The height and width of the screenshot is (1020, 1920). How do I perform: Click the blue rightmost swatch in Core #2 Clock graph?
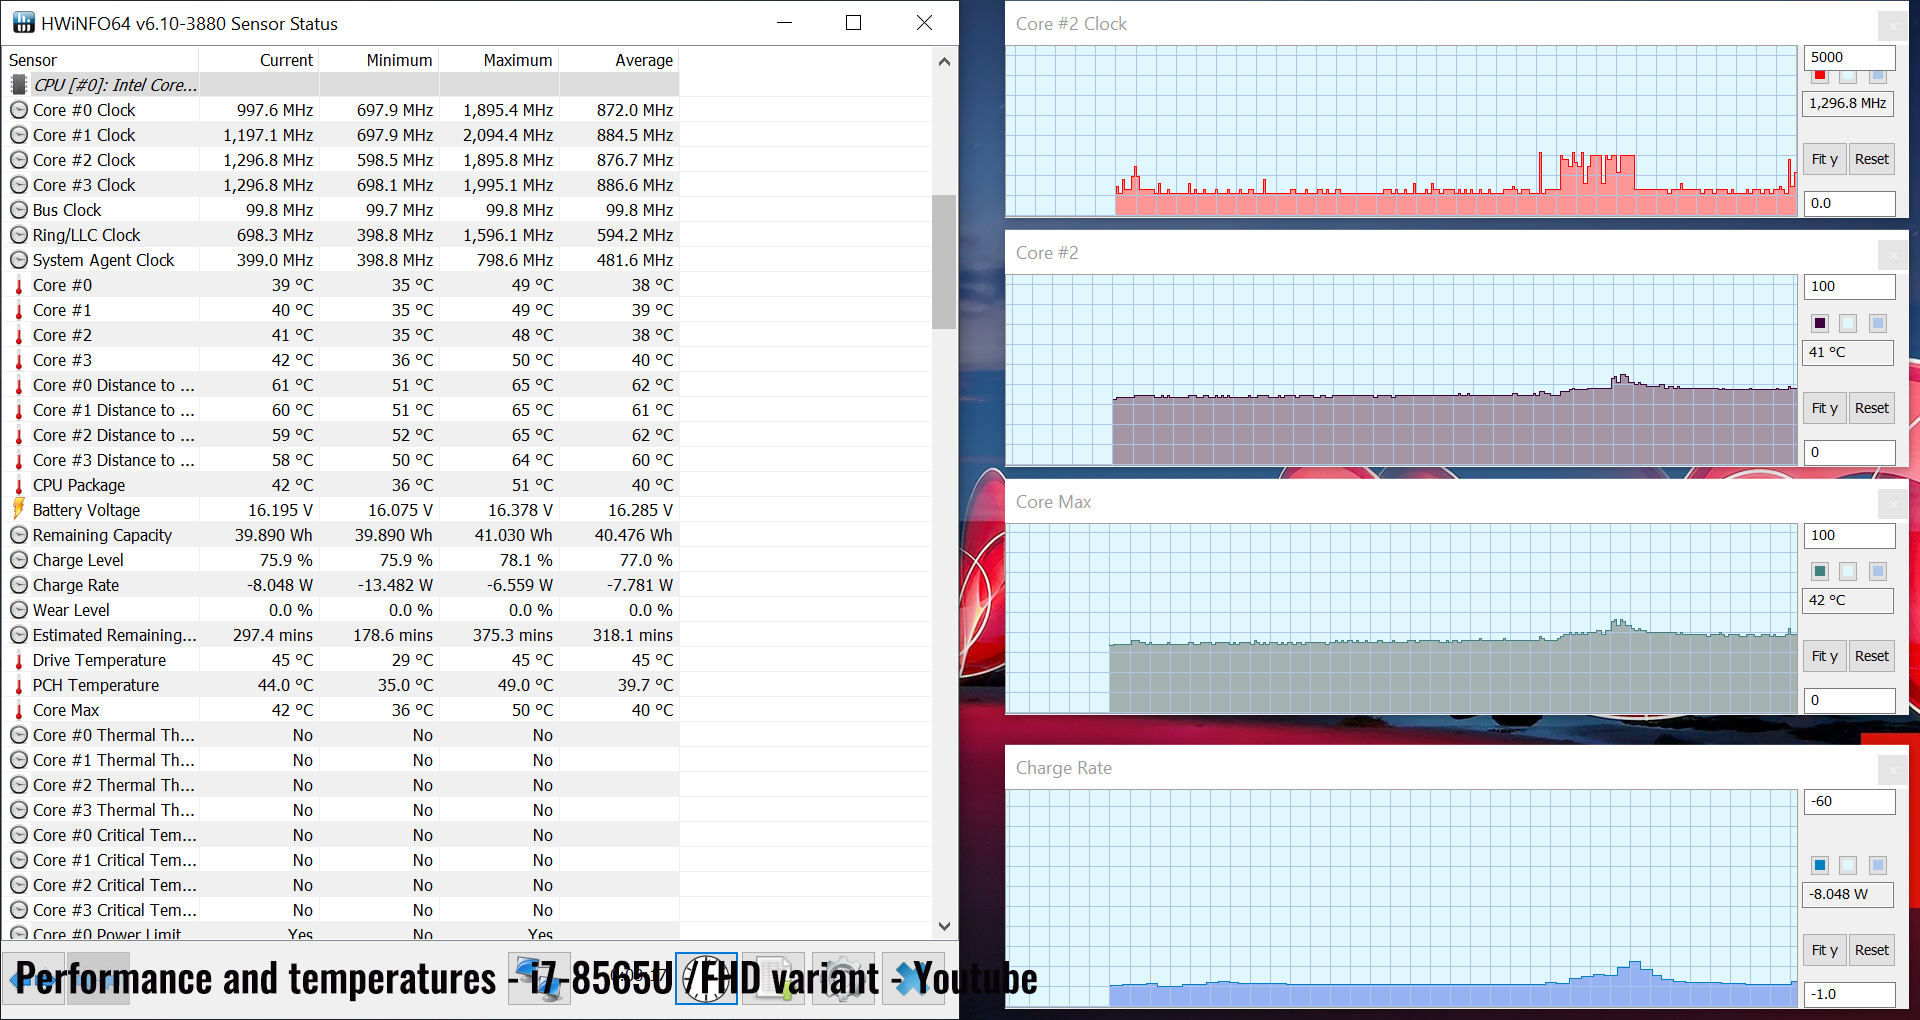[1878, 77]
